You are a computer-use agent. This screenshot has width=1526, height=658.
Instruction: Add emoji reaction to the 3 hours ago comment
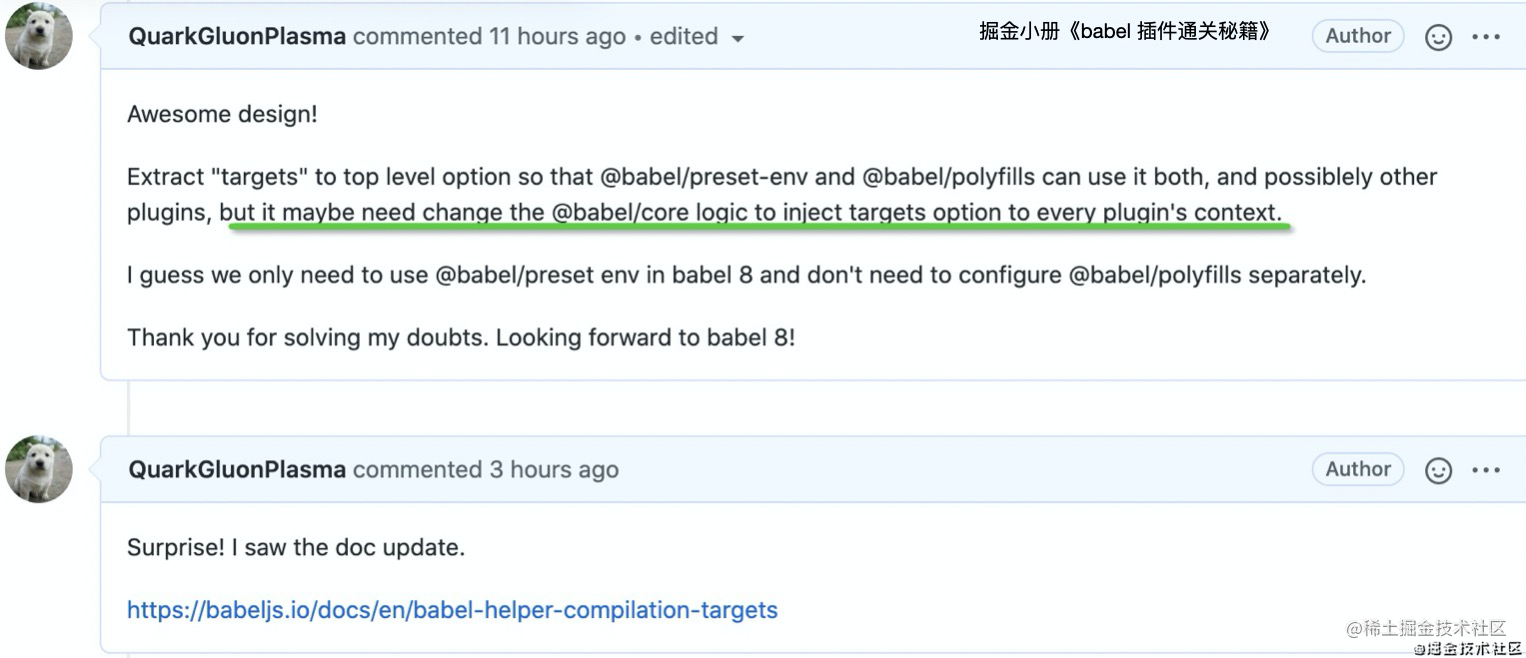coord(1438,470)
